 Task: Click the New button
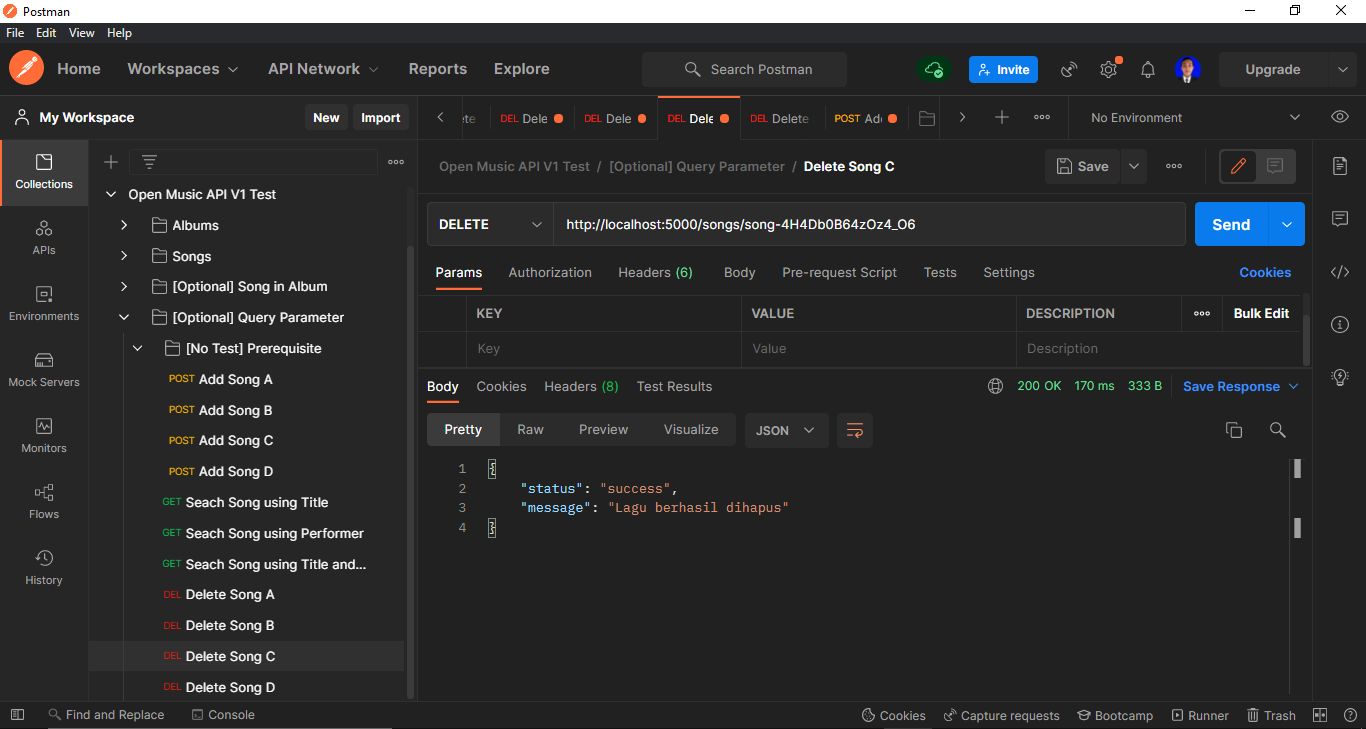[326, 117]
